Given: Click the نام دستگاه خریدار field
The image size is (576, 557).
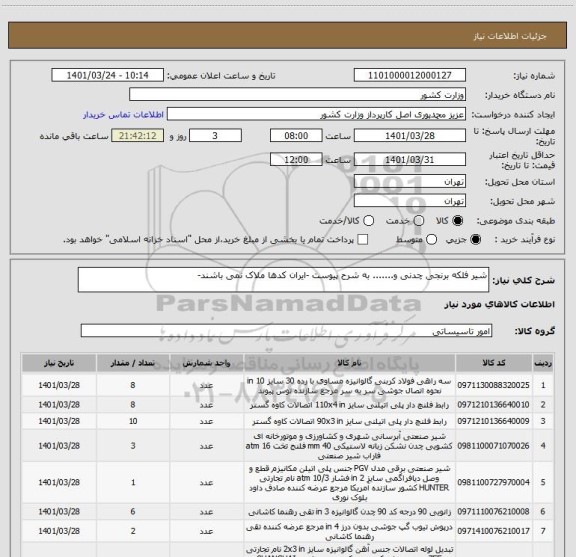Looking at the screenshot, I should pos(298,95).
